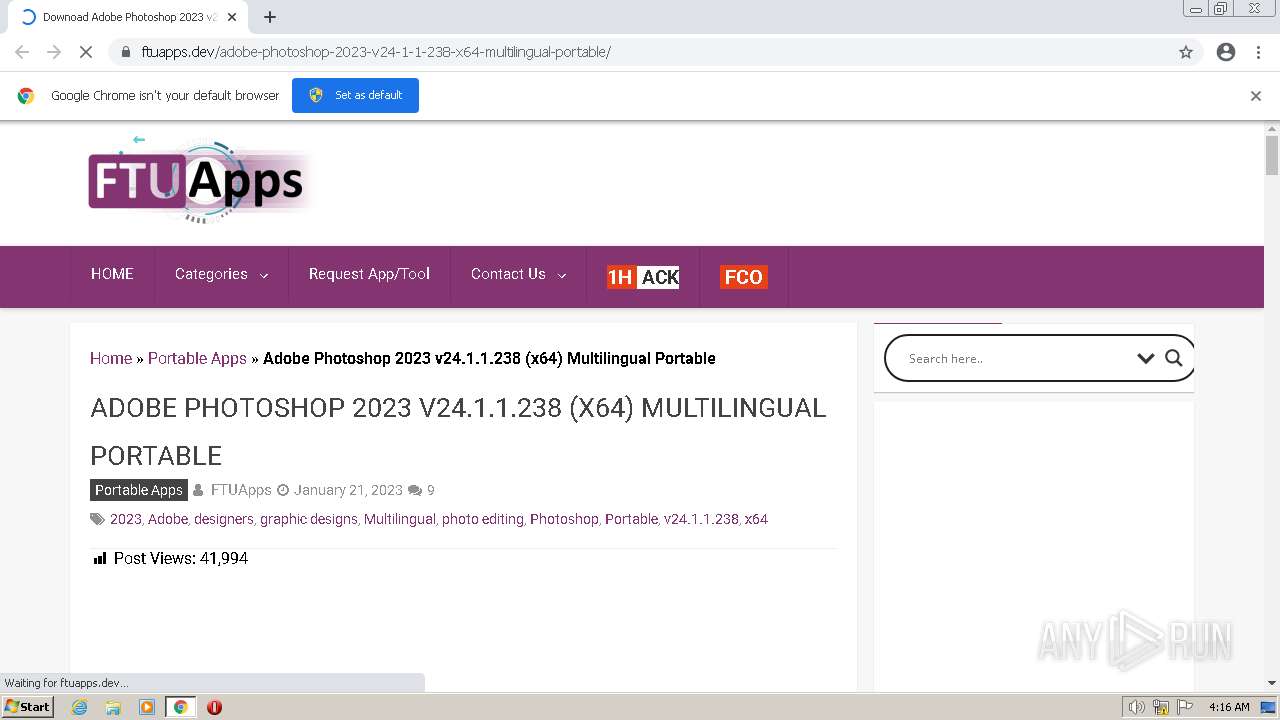Click the Portable Apps category badge

139,490
